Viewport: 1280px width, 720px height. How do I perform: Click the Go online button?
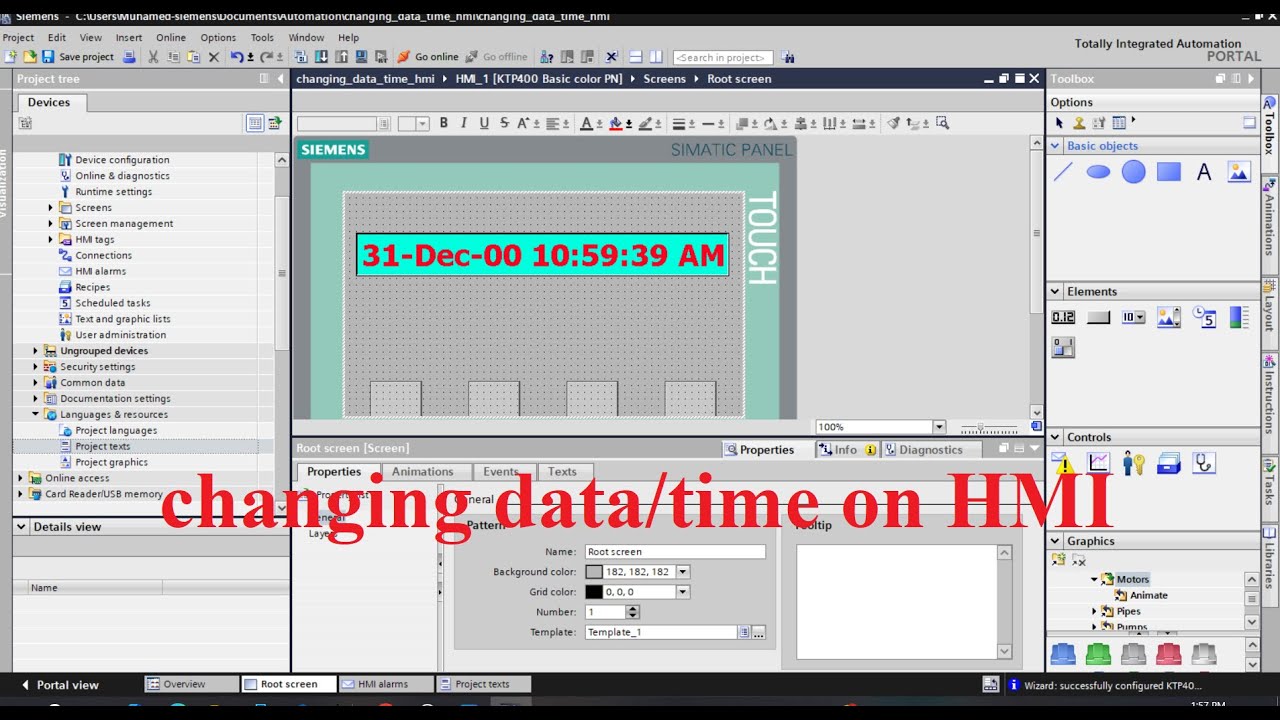click(428, 57)
